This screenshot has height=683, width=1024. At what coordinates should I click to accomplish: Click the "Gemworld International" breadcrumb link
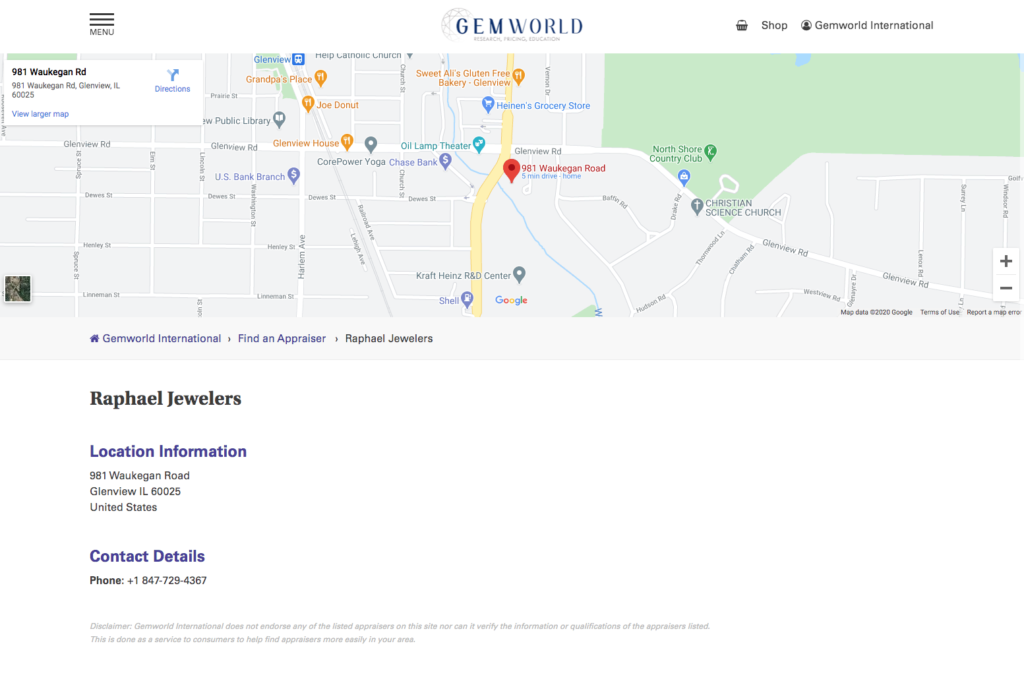(161, 338)
